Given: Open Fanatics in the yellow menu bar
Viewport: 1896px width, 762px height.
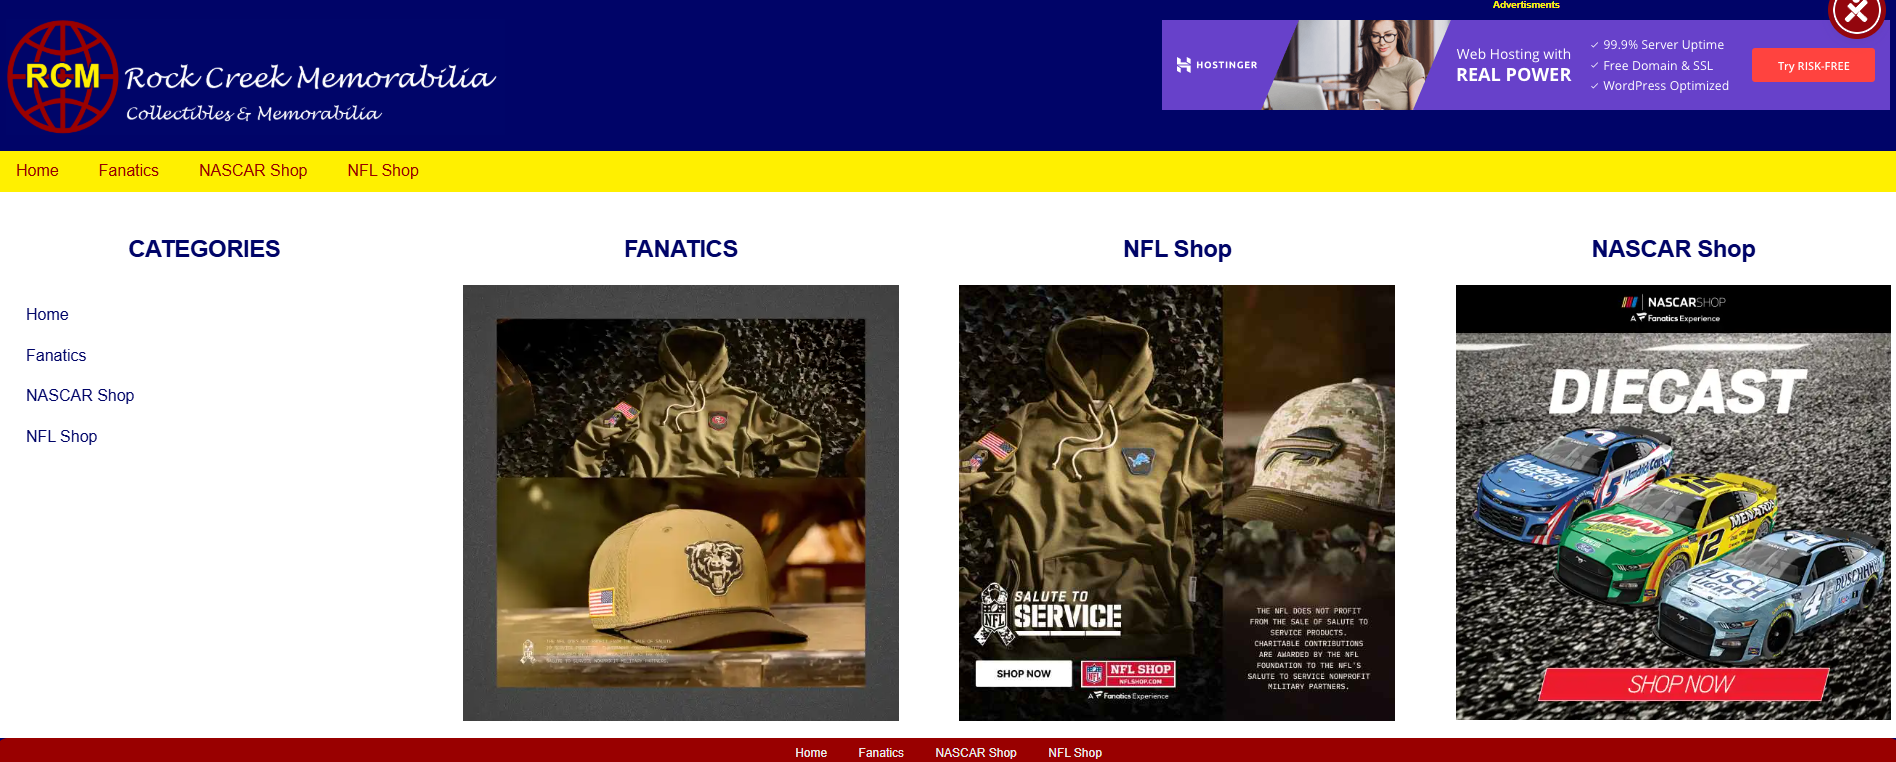Looking at the screenshot, I should 129,171.
